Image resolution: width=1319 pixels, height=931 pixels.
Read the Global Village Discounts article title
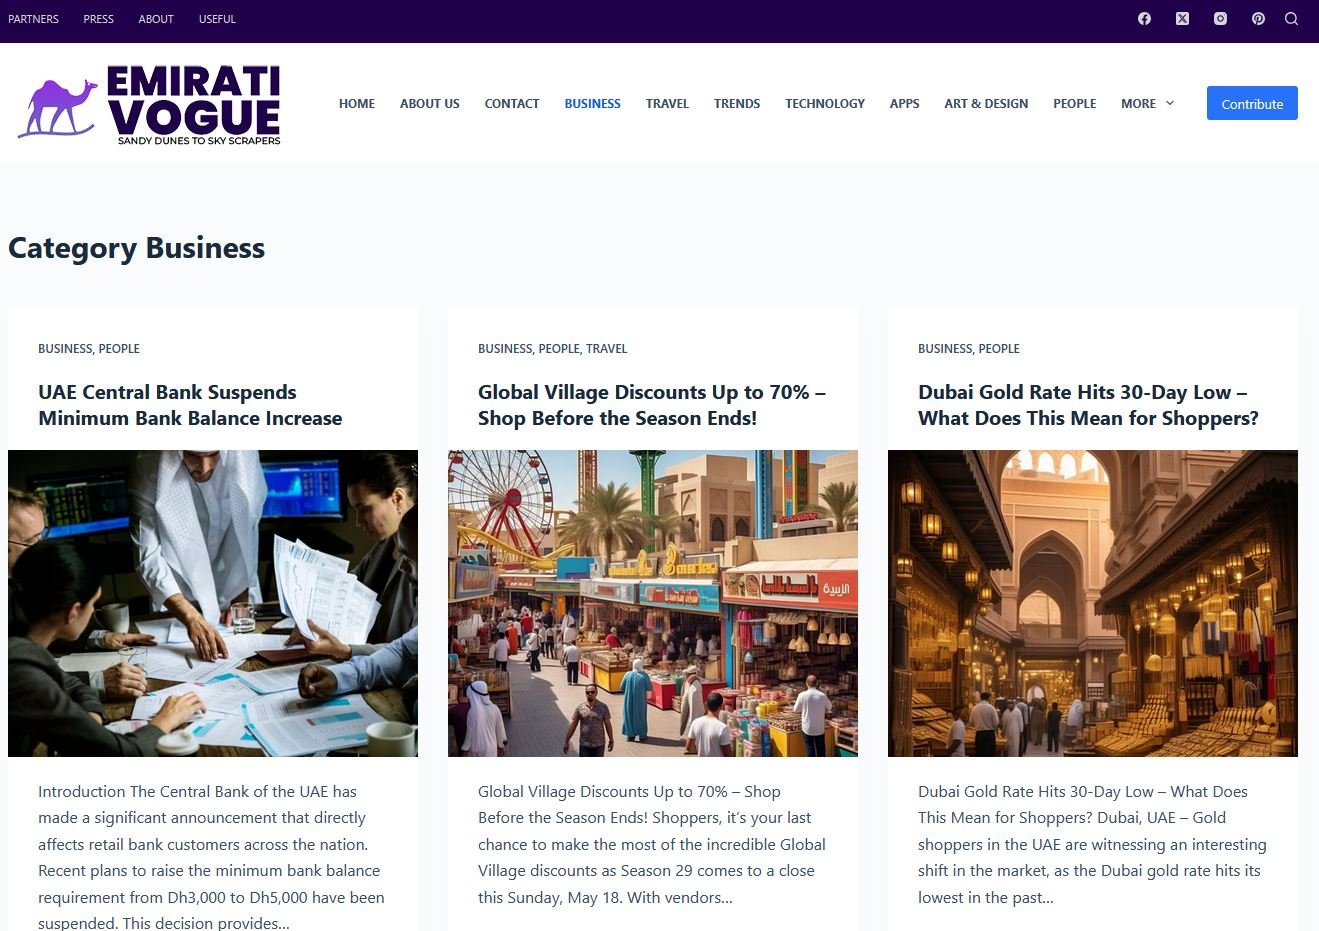pos(651,405)
